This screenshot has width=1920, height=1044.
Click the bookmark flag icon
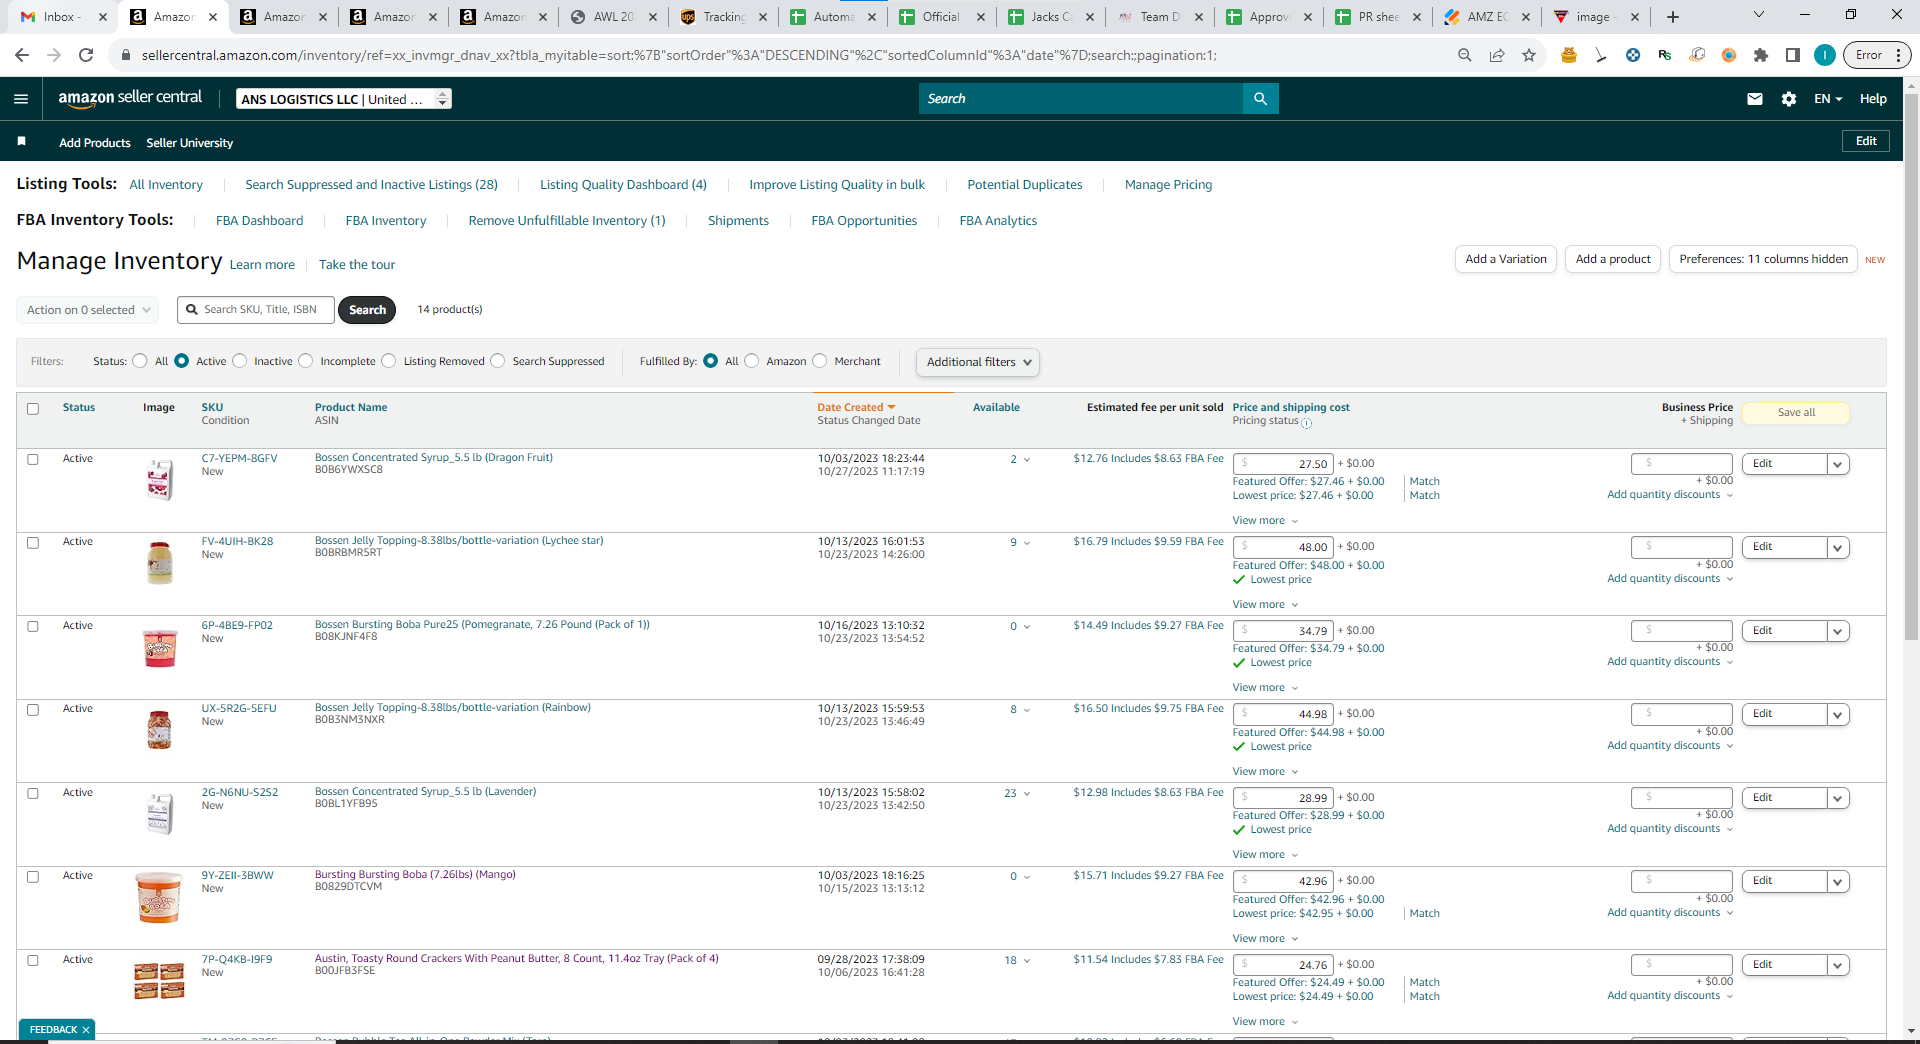point(21,142)
